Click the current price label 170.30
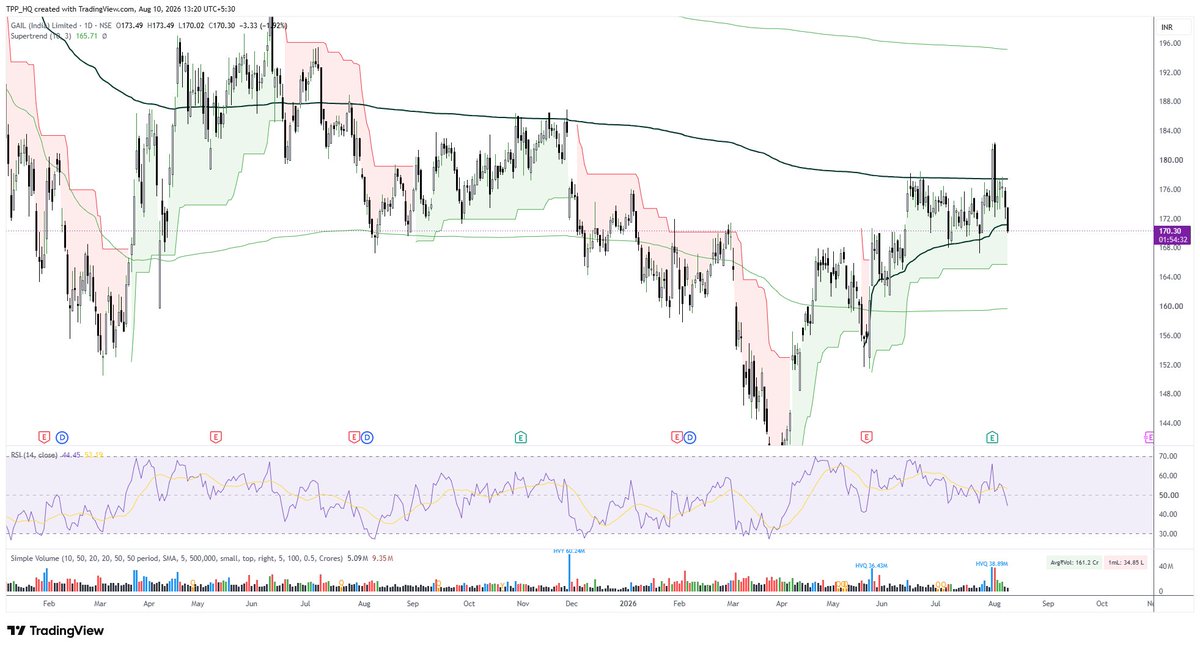 [1173, 231]
